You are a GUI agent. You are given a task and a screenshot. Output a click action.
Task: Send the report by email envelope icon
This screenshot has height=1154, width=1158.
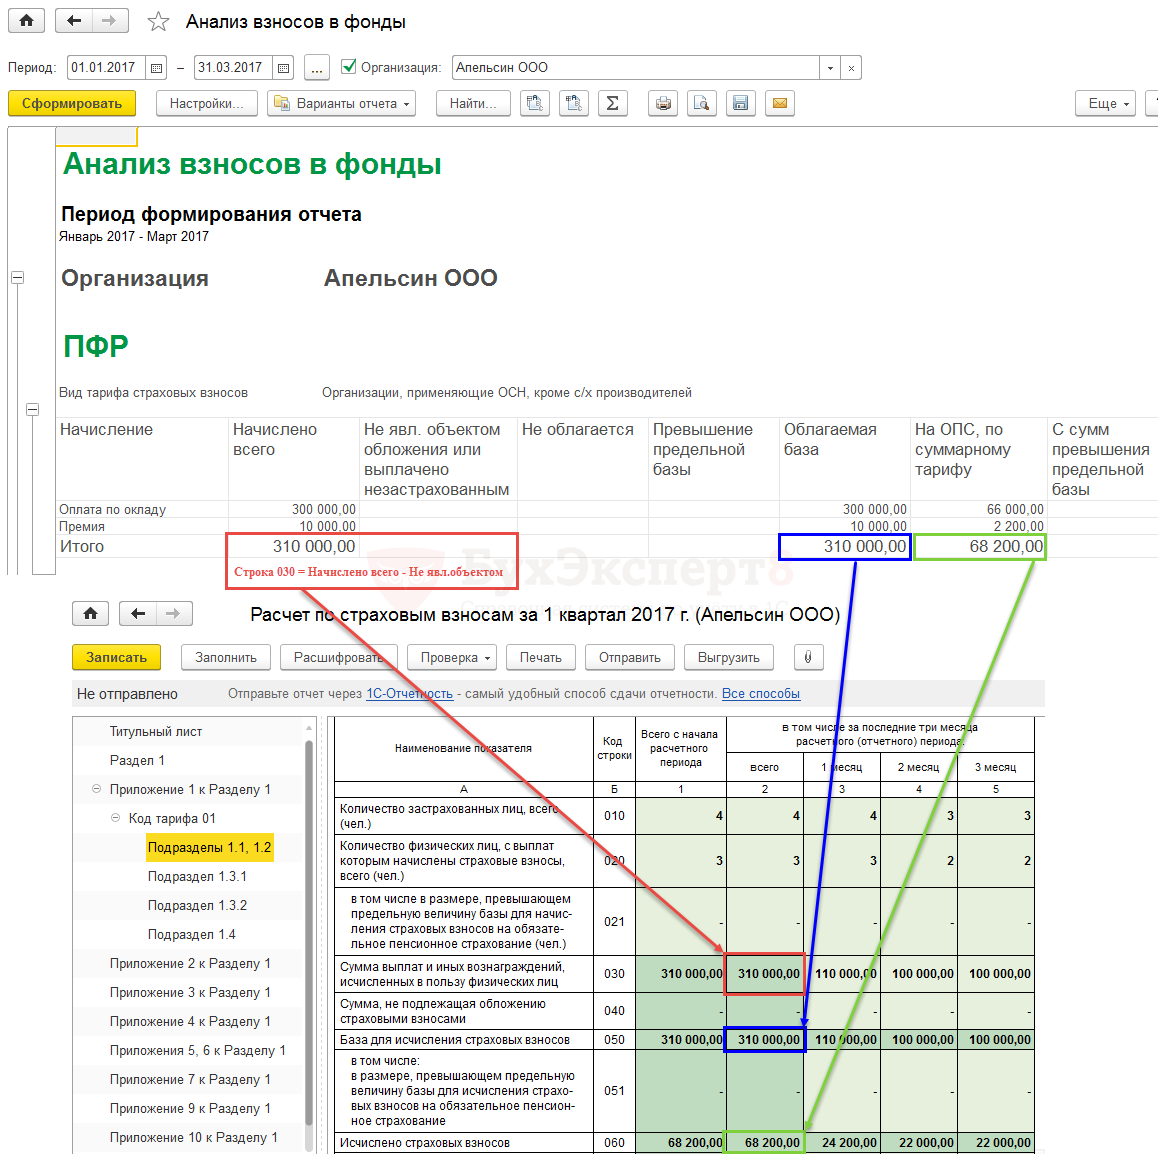coord(779,103)
